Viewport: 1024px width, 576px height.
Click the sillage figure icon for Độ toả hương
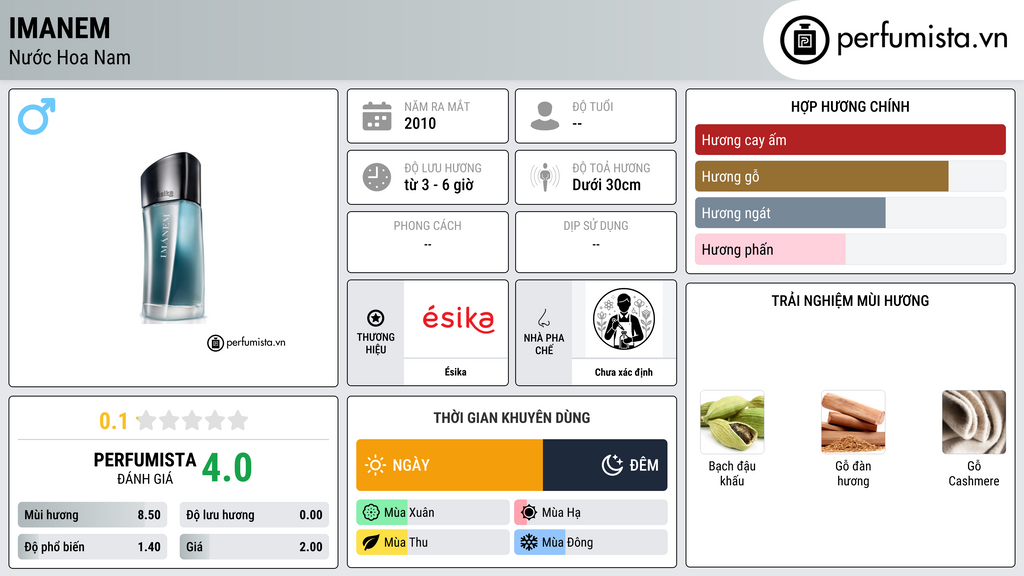click(x=545, y=177)
